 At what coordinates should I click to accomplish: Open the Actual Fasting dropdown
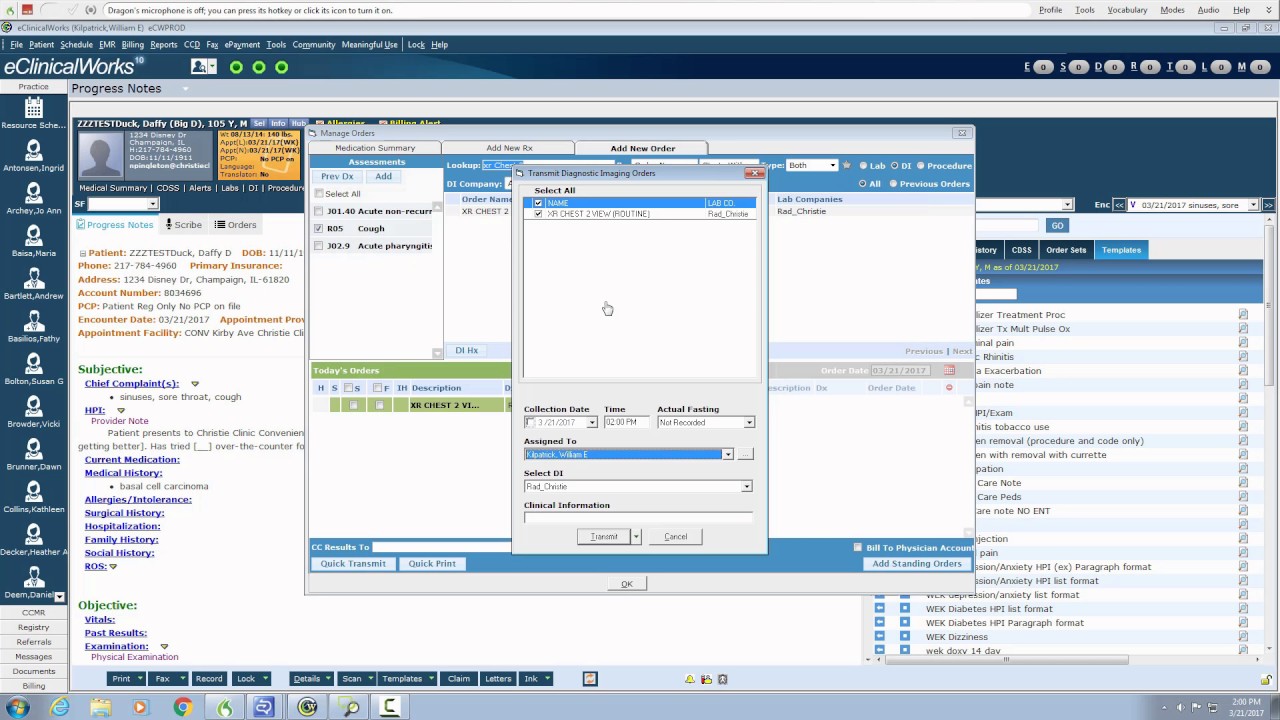748,423
